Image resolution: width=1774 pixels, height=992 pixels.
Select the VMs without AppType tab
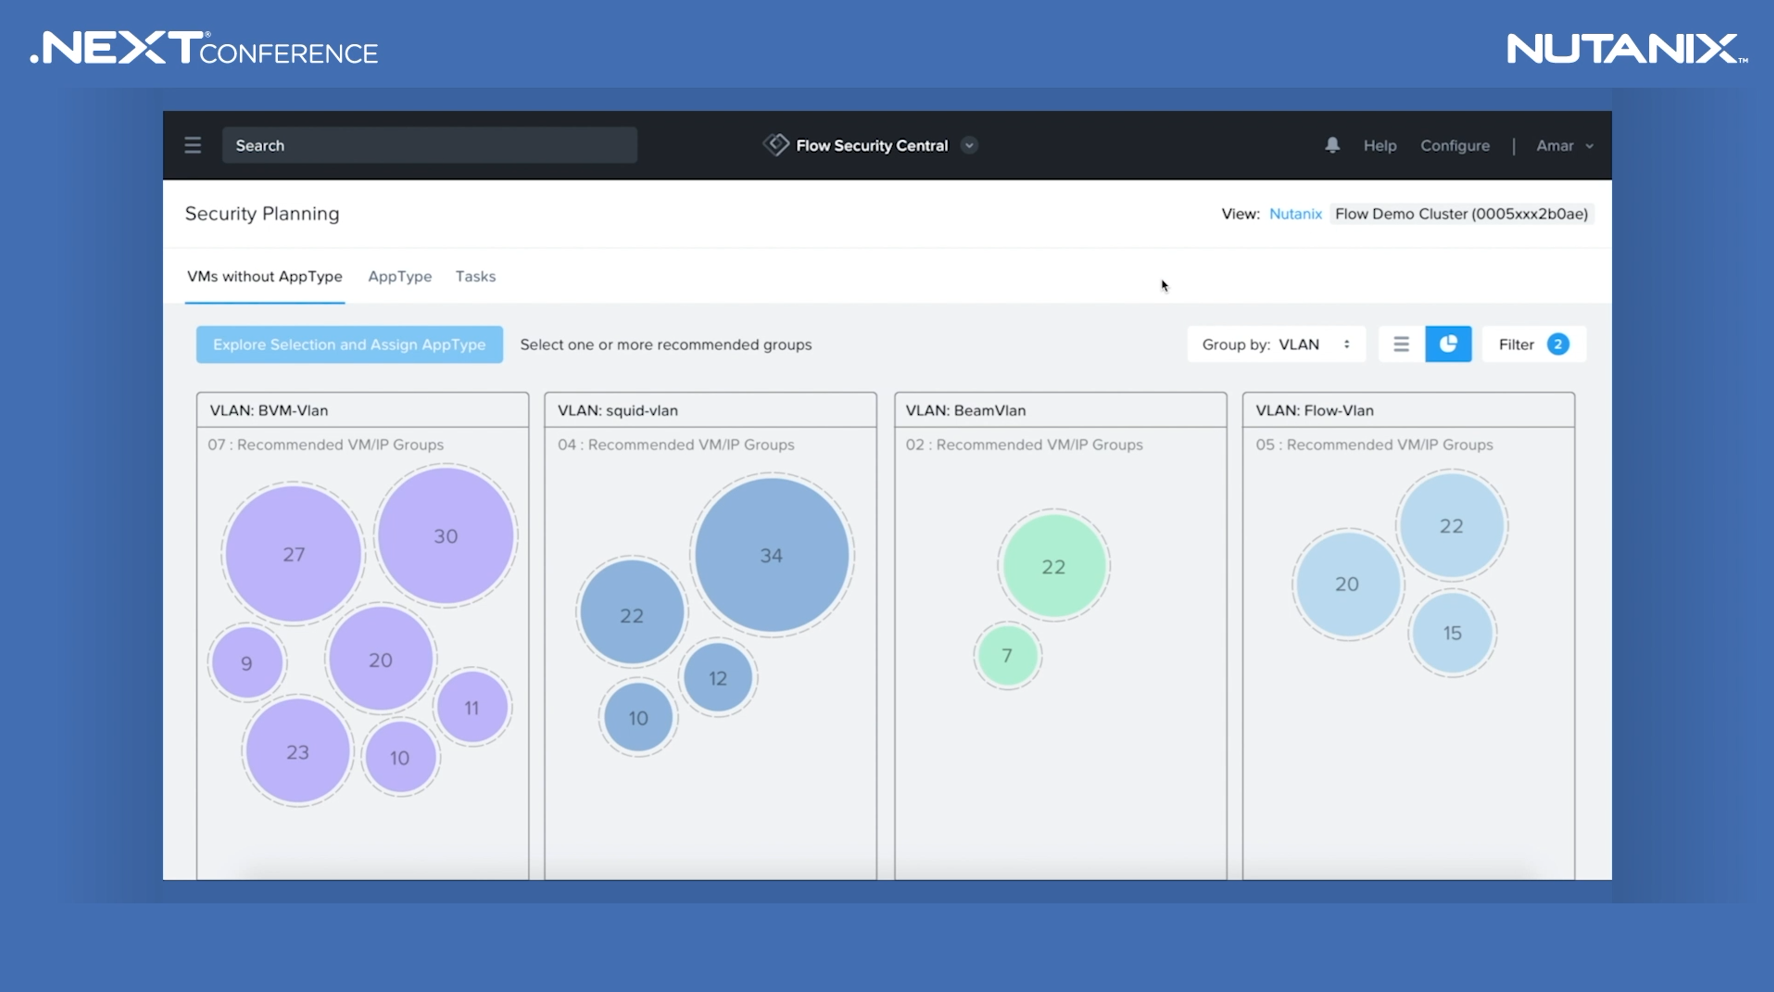tap(265, 277)
